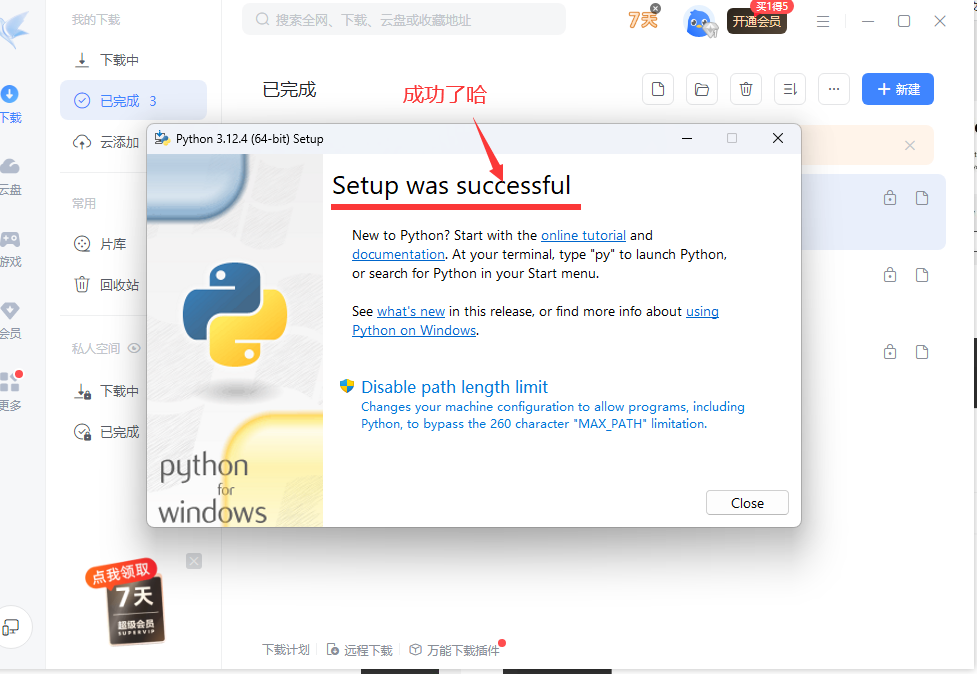Minimize the Python Setup dialog
Viewport: 977px width, 674px height.
pos(687,138)
